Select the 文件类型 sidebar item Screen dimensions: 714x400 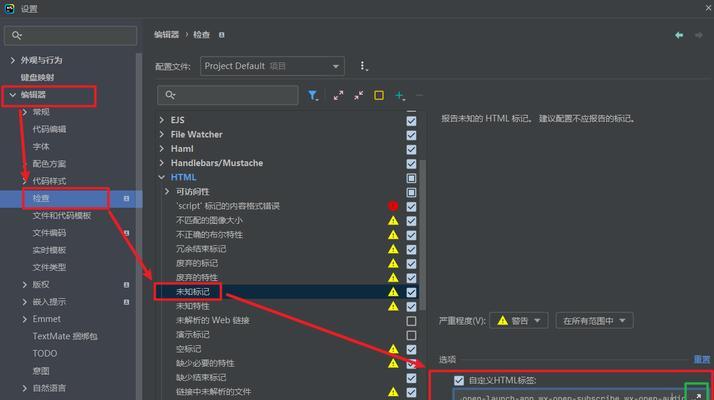pos(49,267)
